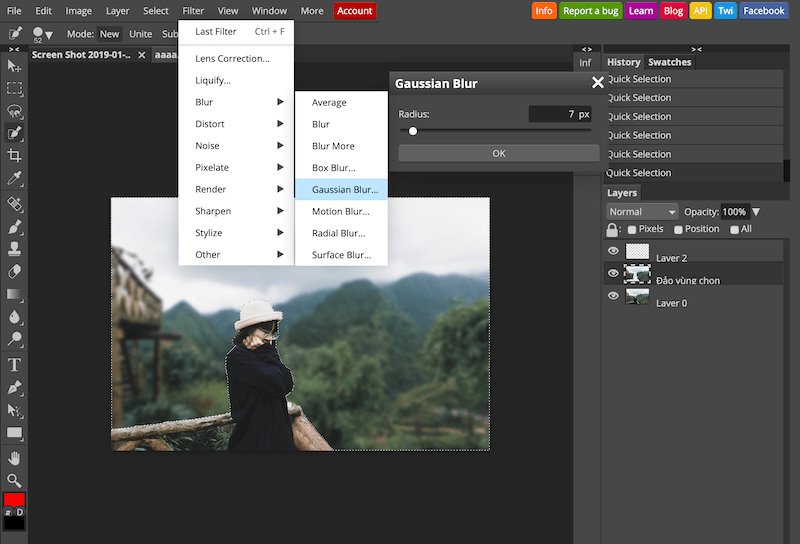The height and width of the screenshot is (544, 800).
Task: Click the orange Info button
Action: pyautogui.click(x=544, y=11)
